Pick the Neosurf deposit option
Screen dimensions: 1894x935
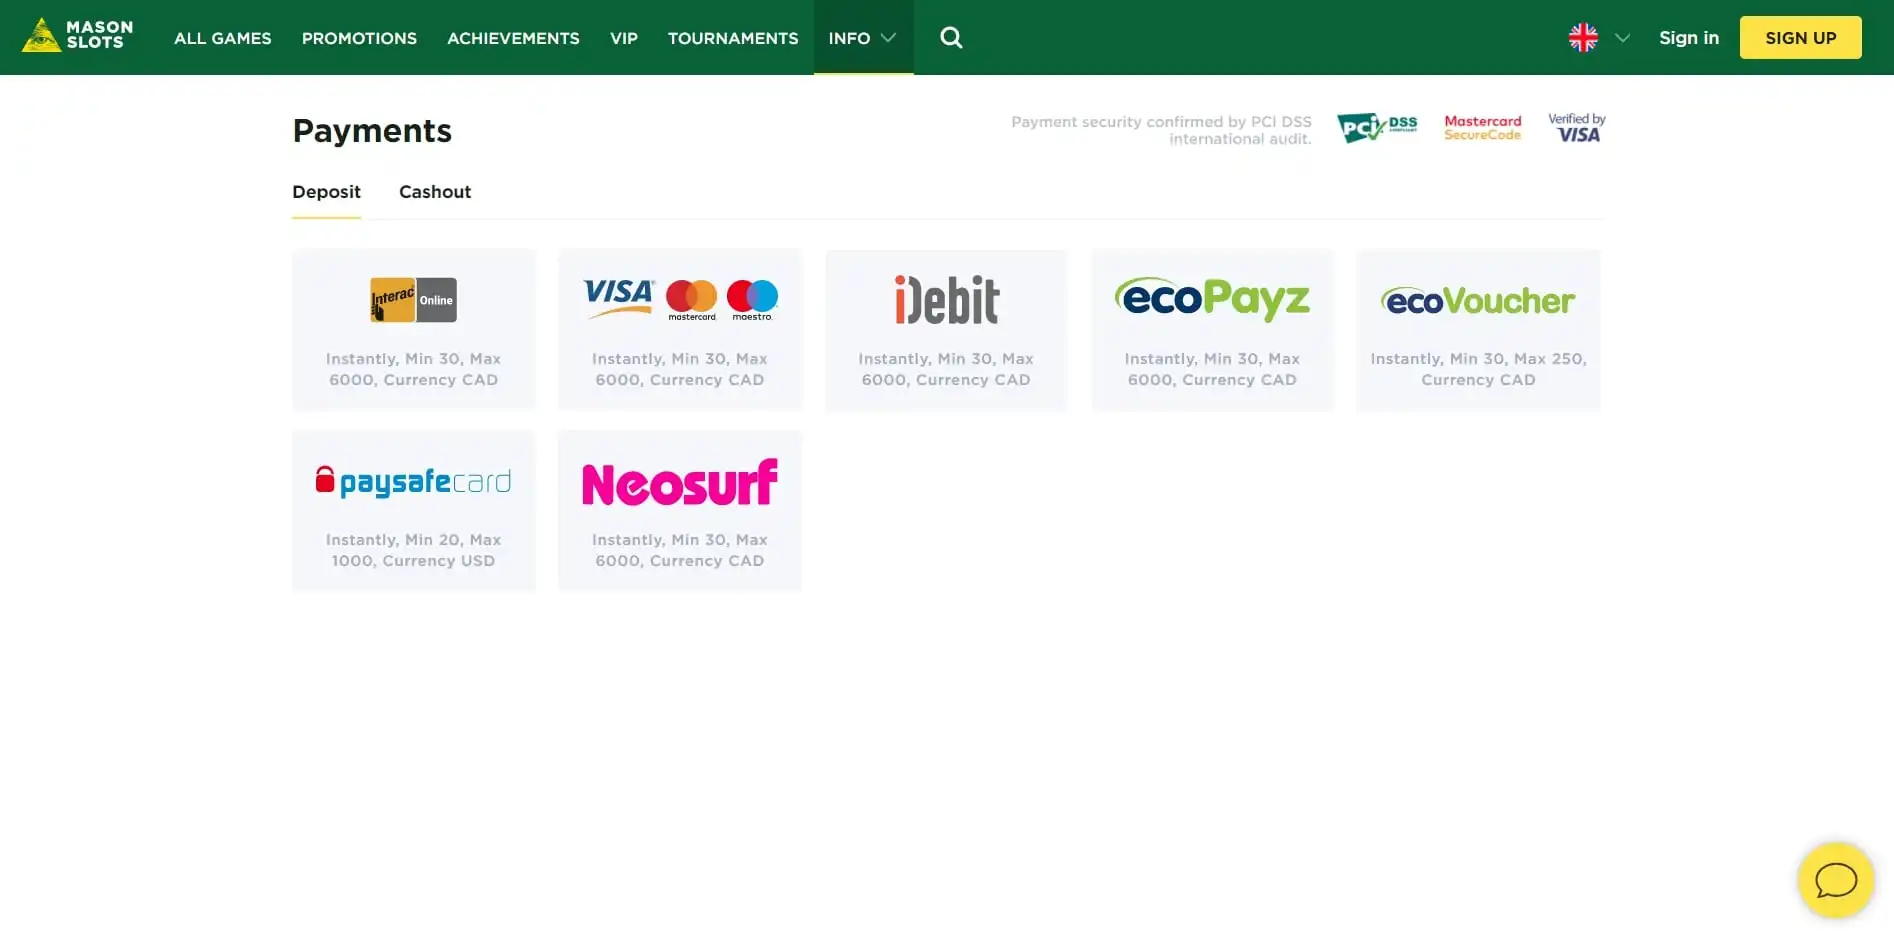pos(680,510)
